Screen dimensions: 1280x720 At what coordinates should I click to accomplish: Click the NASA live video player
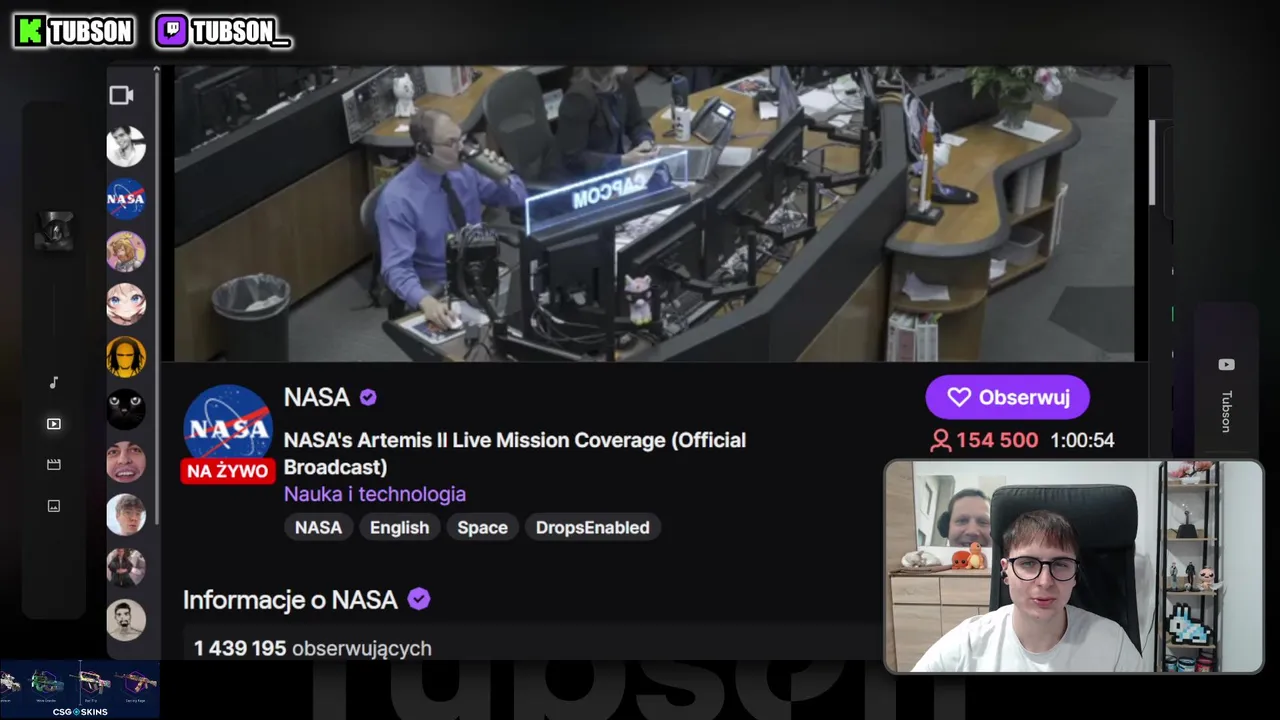point(655,213)
